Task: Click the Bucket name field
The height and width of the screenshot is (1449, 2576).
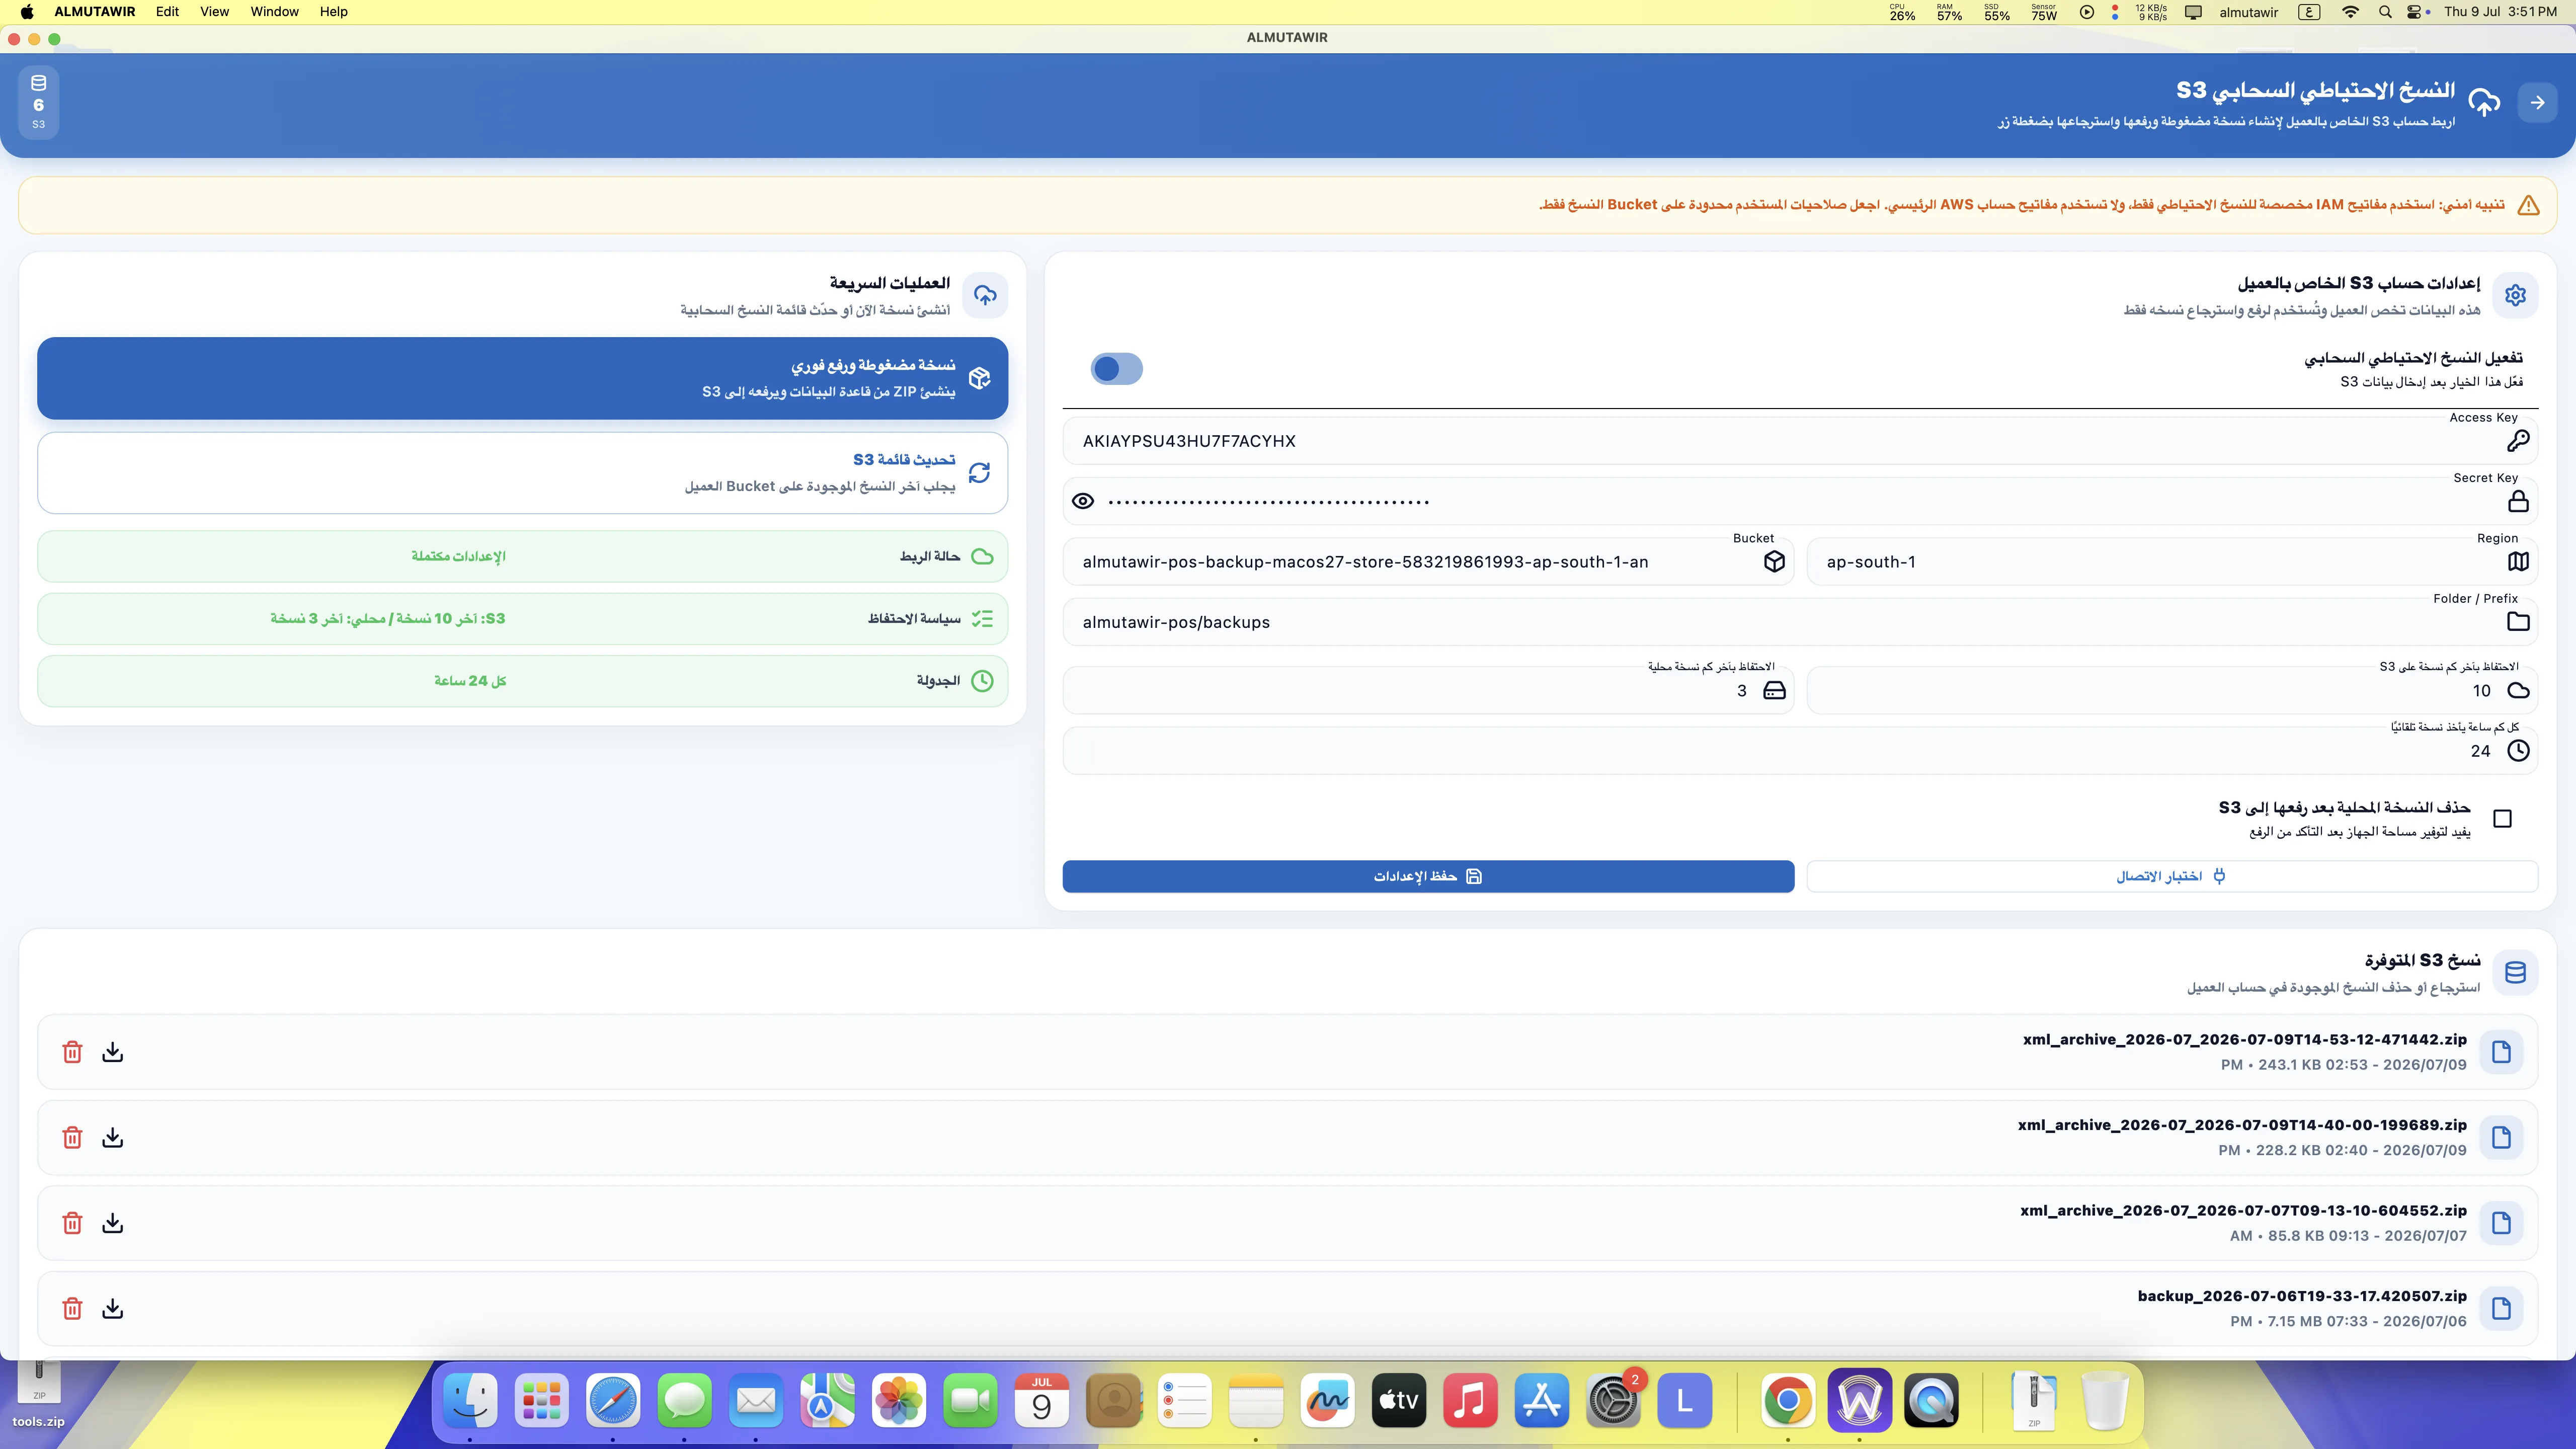Action: click(1428, 562)
